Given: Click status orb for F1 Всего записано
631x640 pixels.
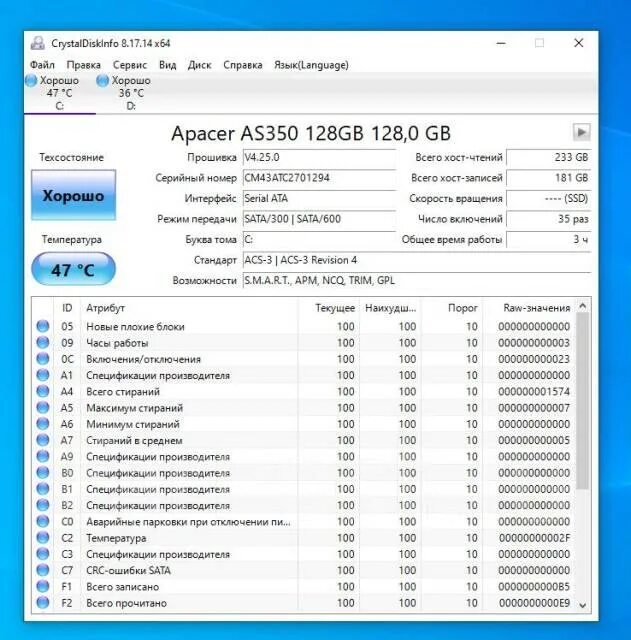Looking at the screenshot, I should tap(43, 587).
